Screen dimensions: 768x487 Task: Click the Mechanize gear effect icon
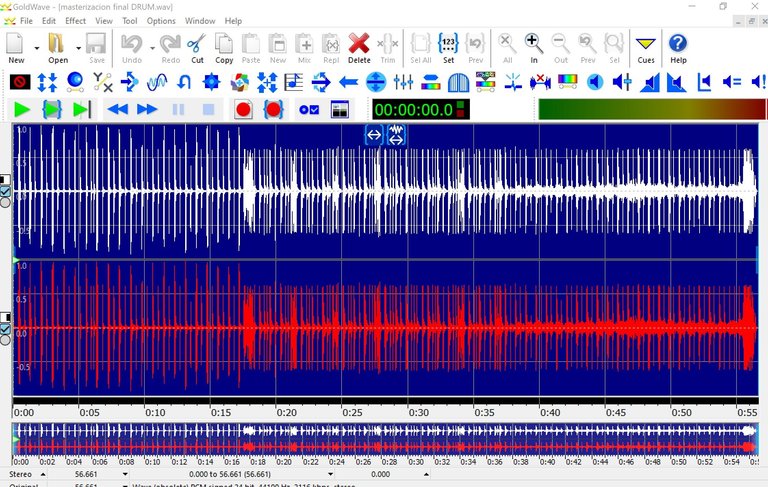(212, 82)
